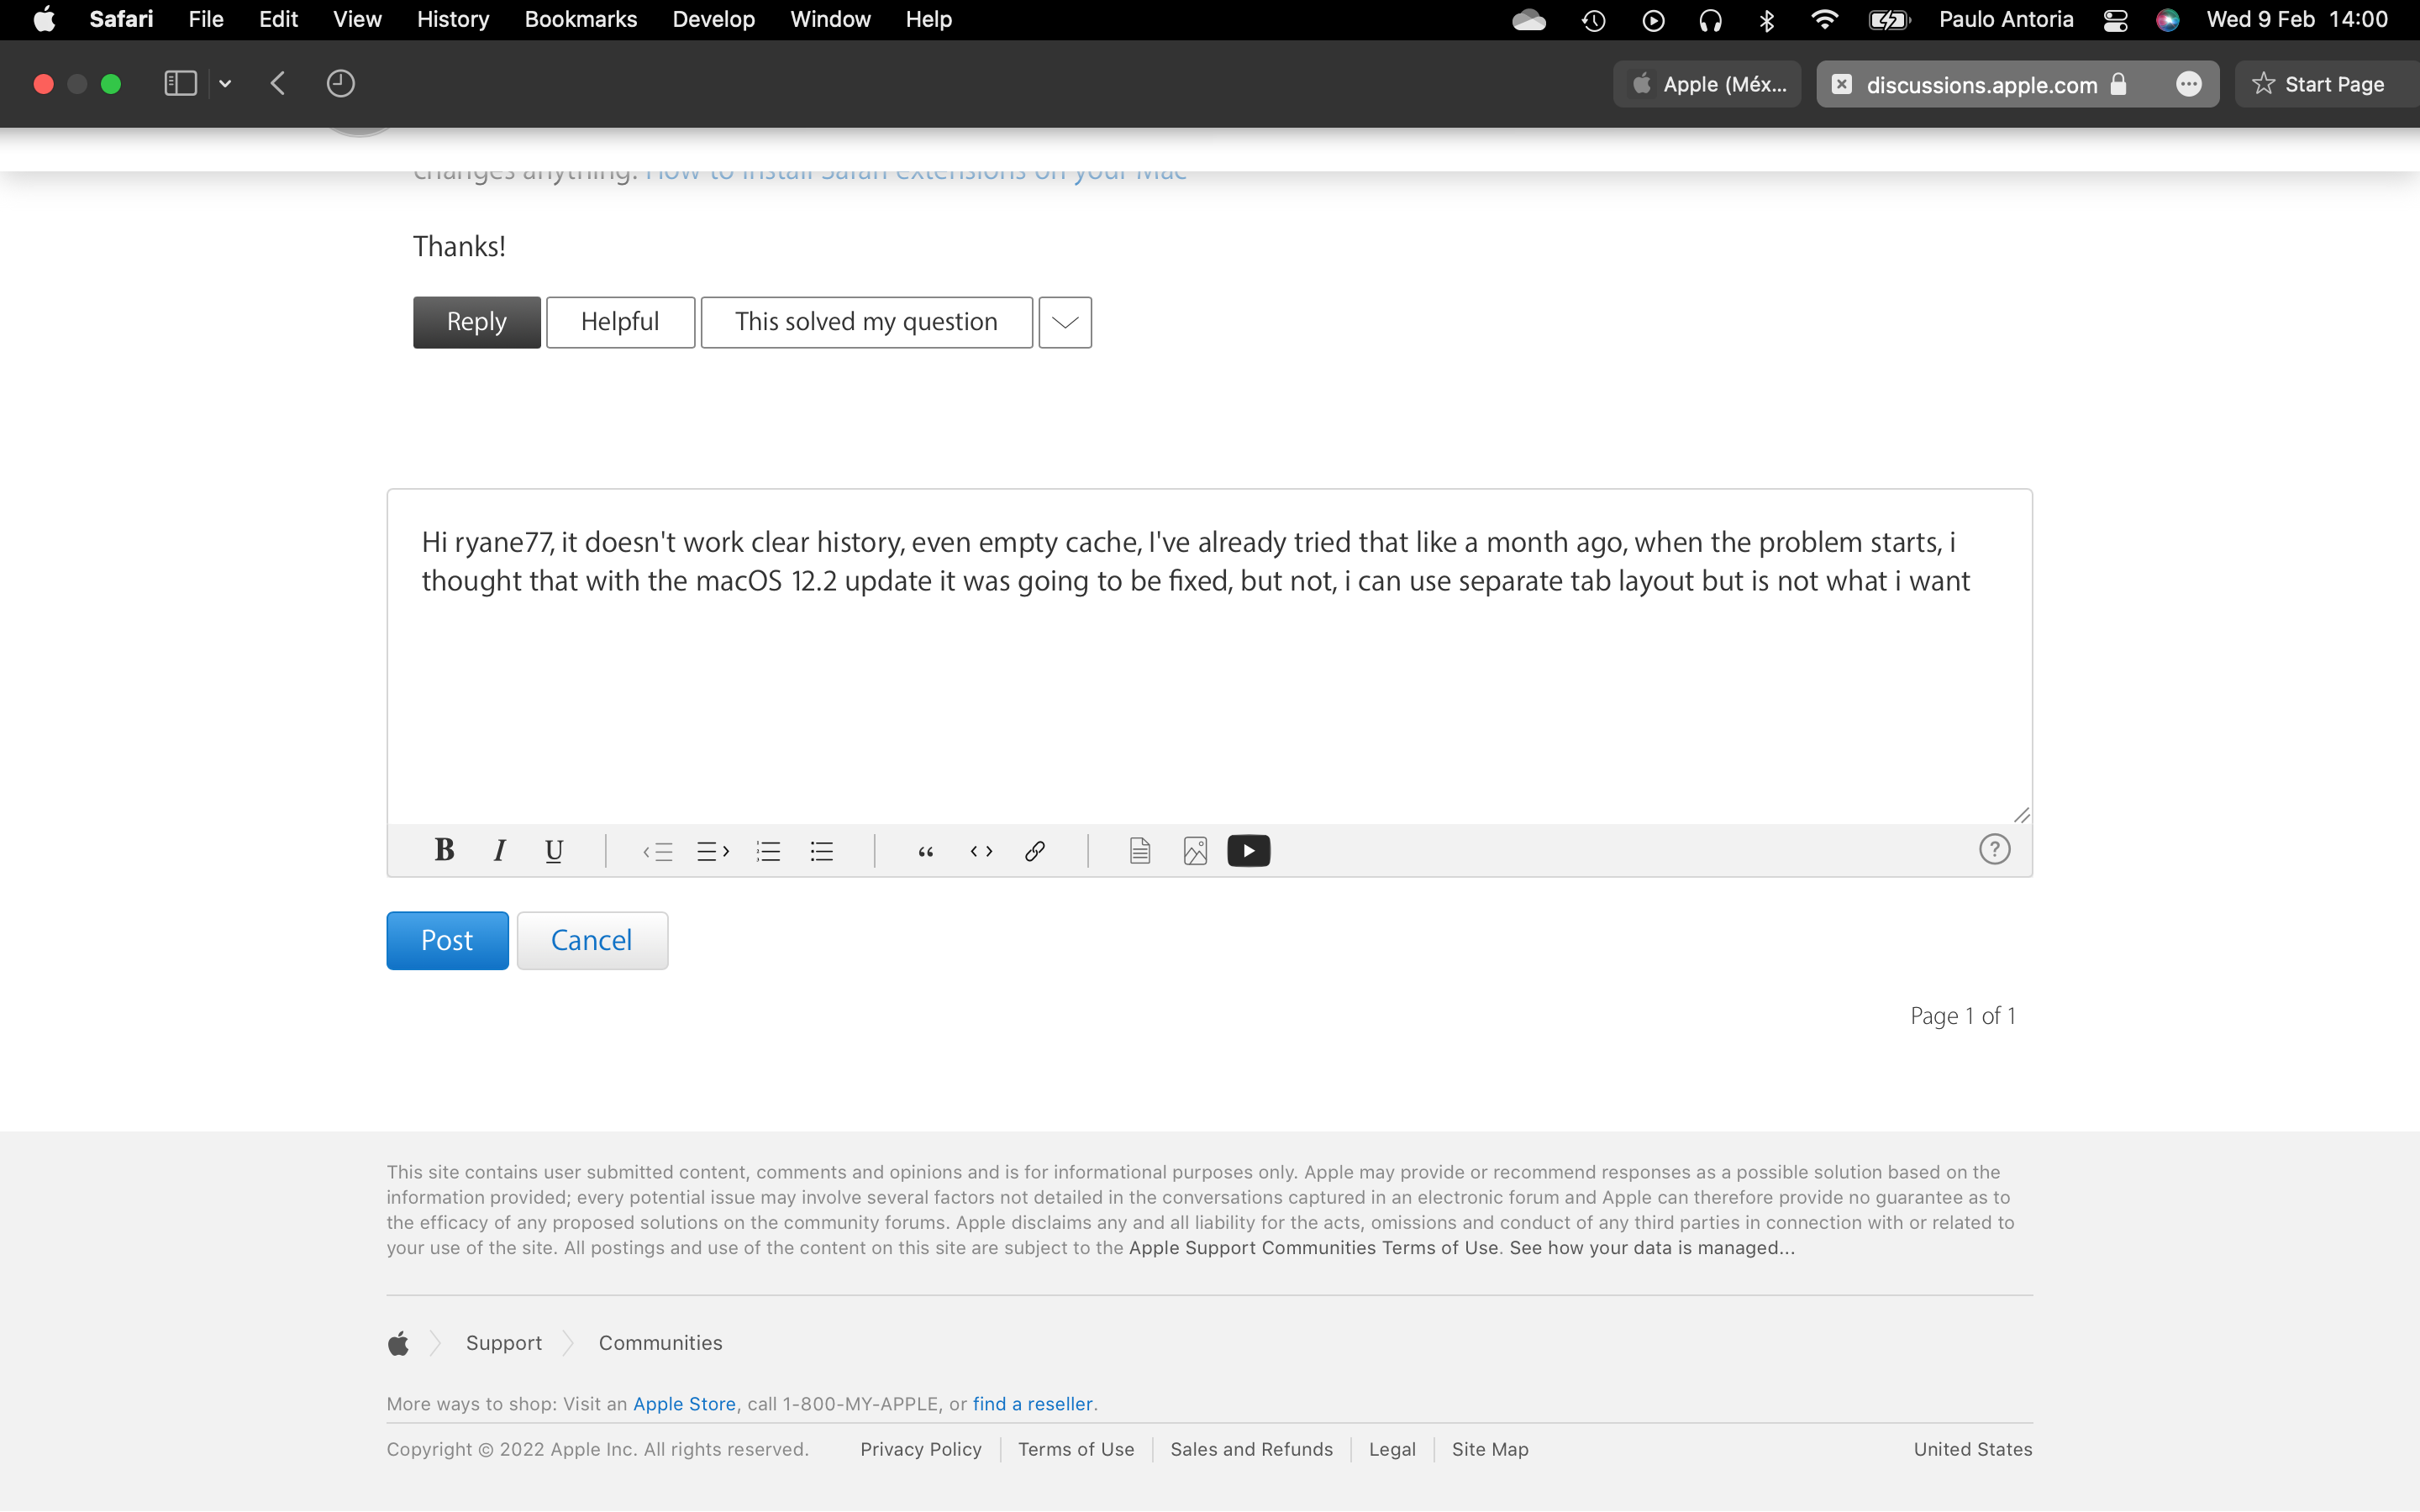
Task: Expand the dropdown next to This solved my question
Action: 1063,322
